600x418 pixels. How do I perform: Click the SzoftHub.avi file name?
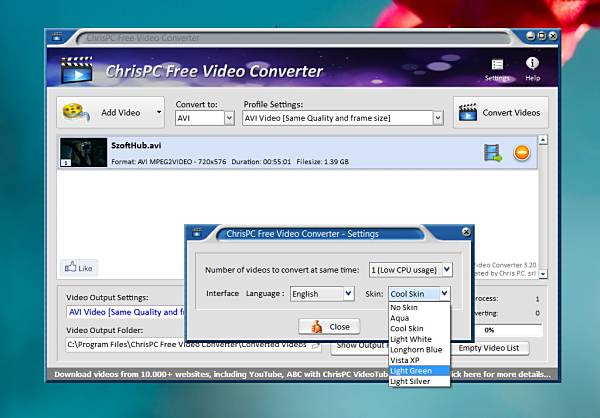point(136,145)
